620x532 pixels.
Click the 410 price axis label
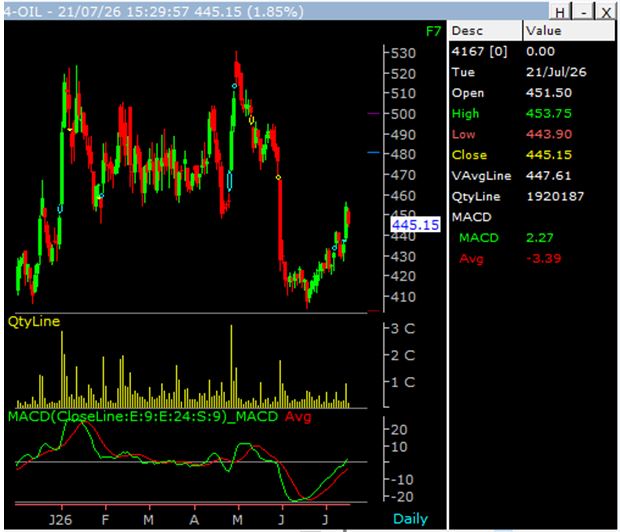pyautogui.click(x=403, y=297)
